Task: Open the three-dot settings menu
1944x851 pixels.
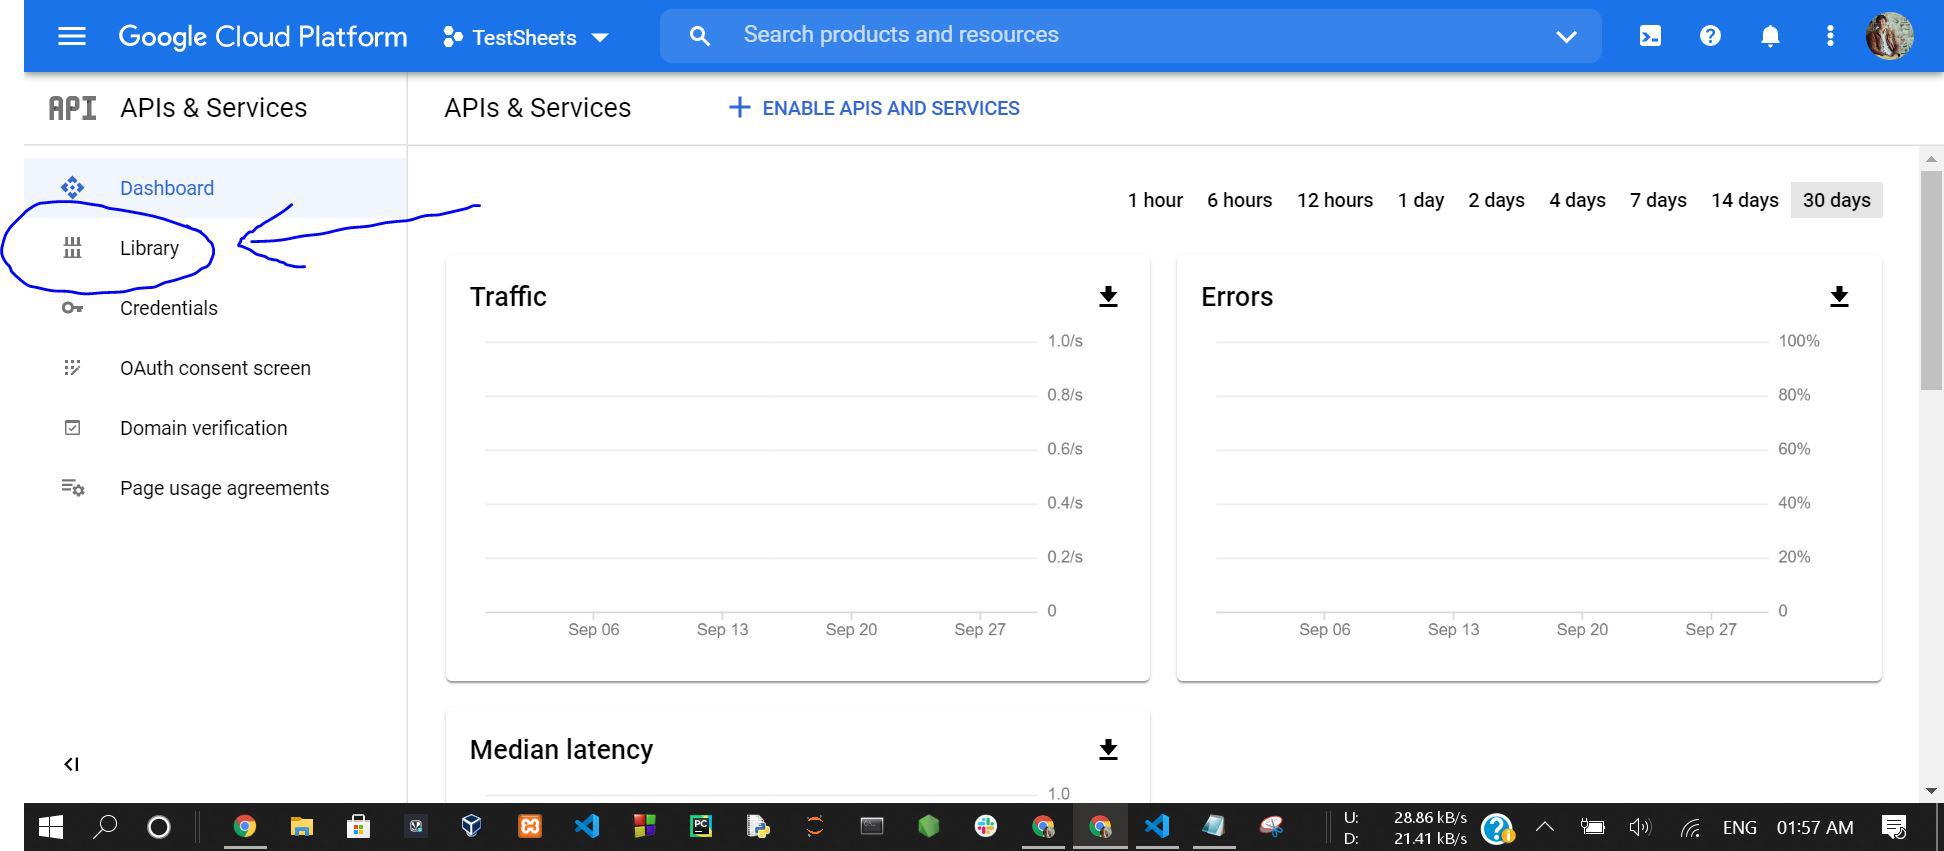Action: [1830, 37]
